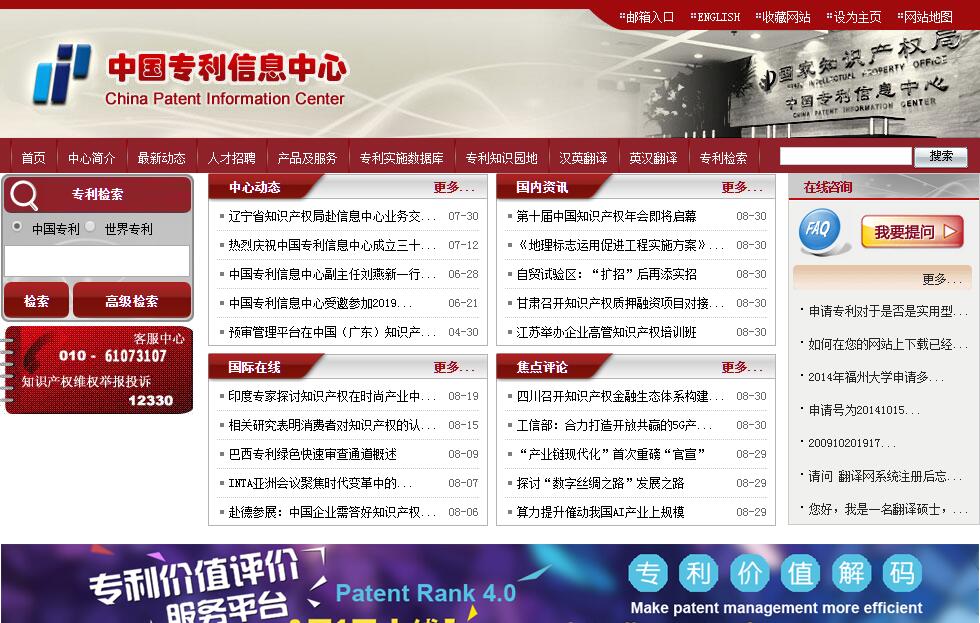
Task: Click the patent search text field
Action: [97, 261]
